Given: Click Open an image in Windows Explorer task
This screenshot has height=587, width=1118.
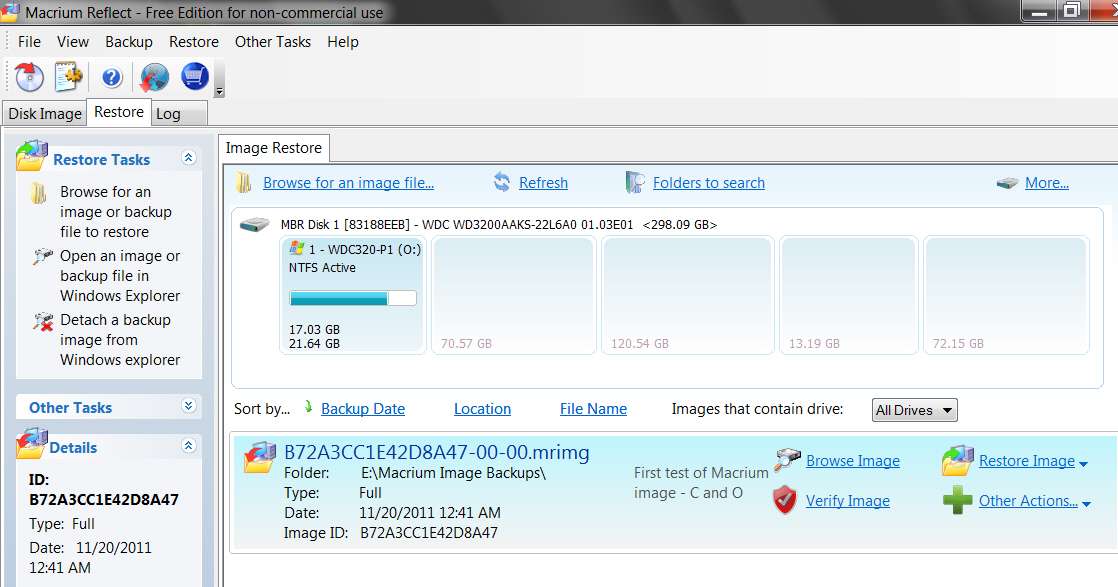Looking at the screenshot, I should coord(120,275).
